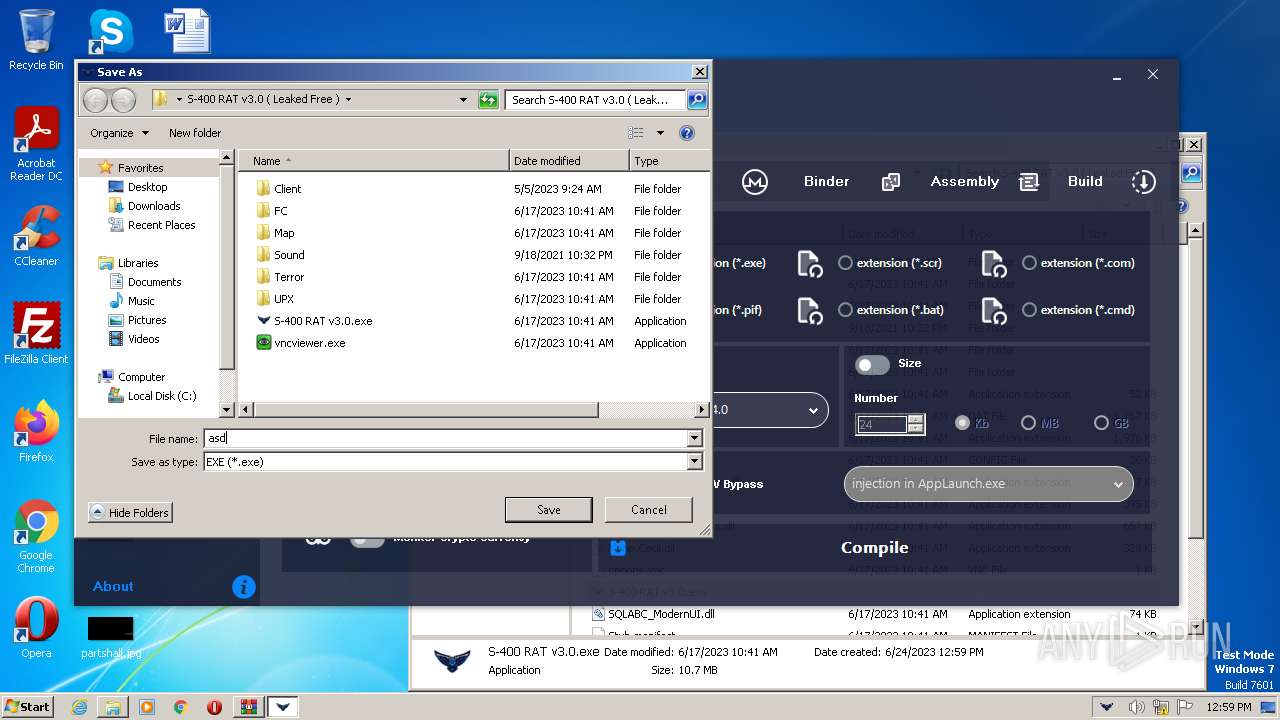Select the GB size unit radio
Viewport: 1280px width, 720px height.
point(1101,423)
